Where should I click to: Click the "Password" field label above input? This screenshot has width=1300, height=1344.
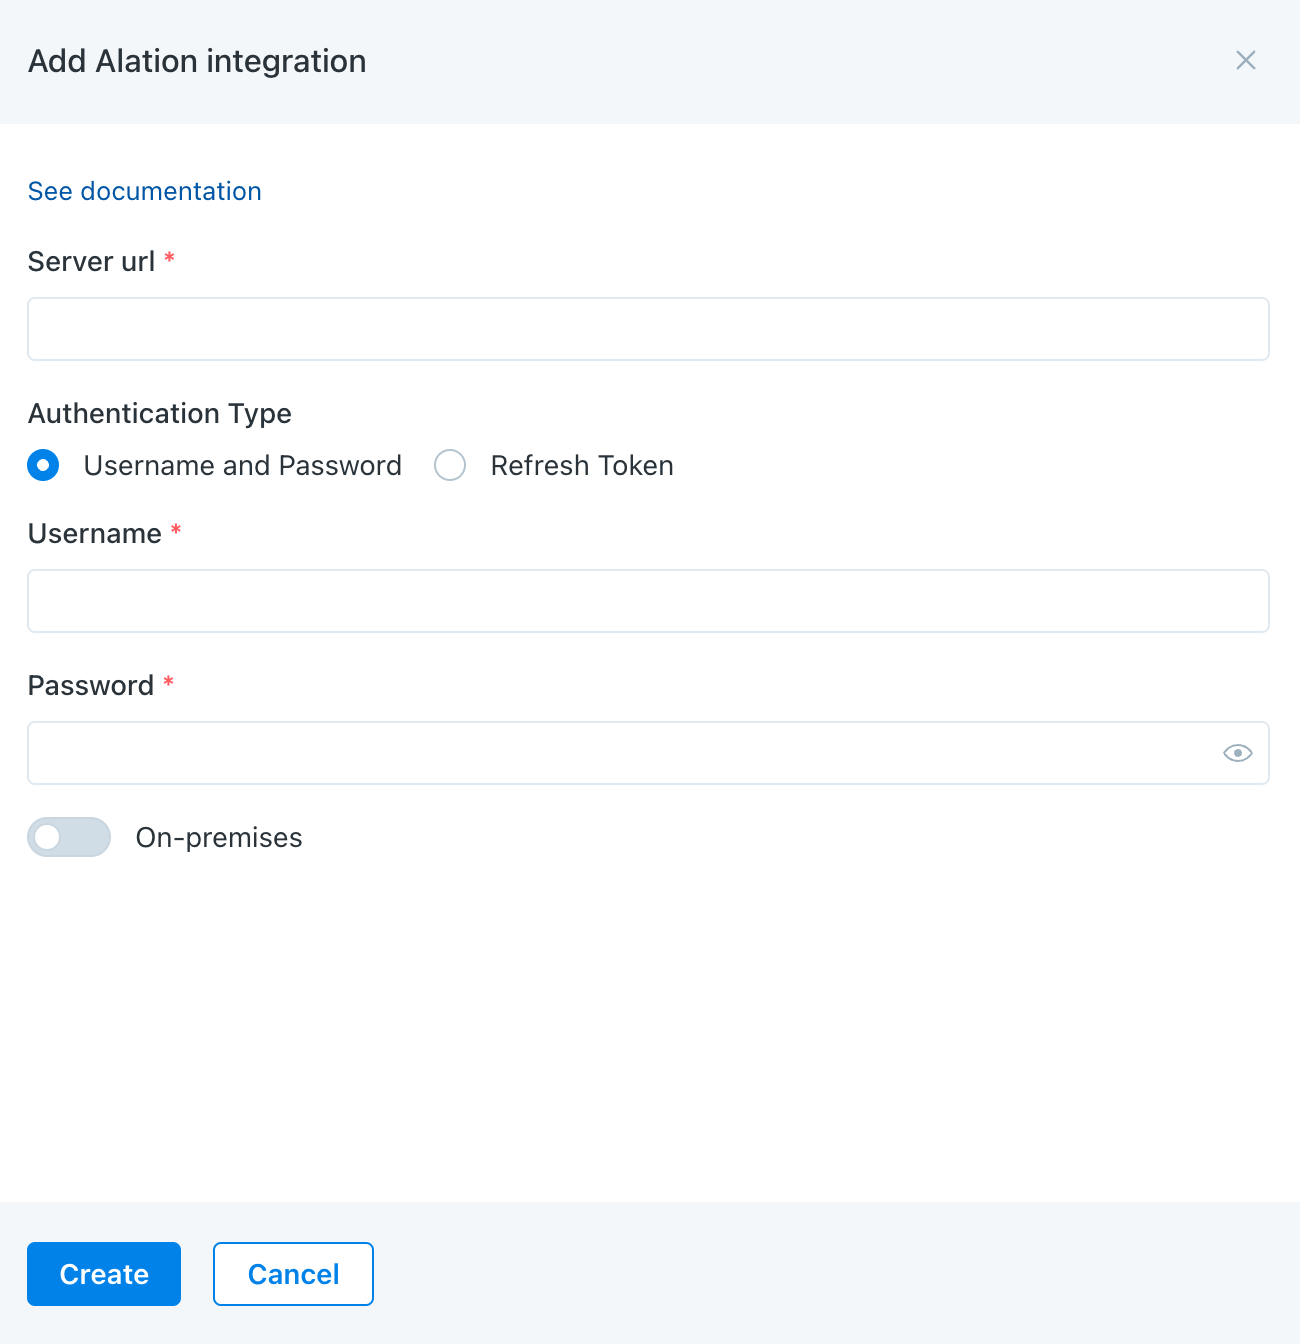click(91, 686)
